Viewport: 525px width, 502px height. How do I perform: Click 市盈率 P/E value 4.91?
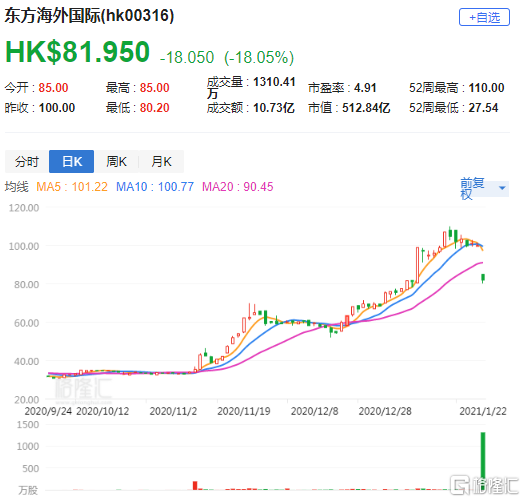coord(365,88)
